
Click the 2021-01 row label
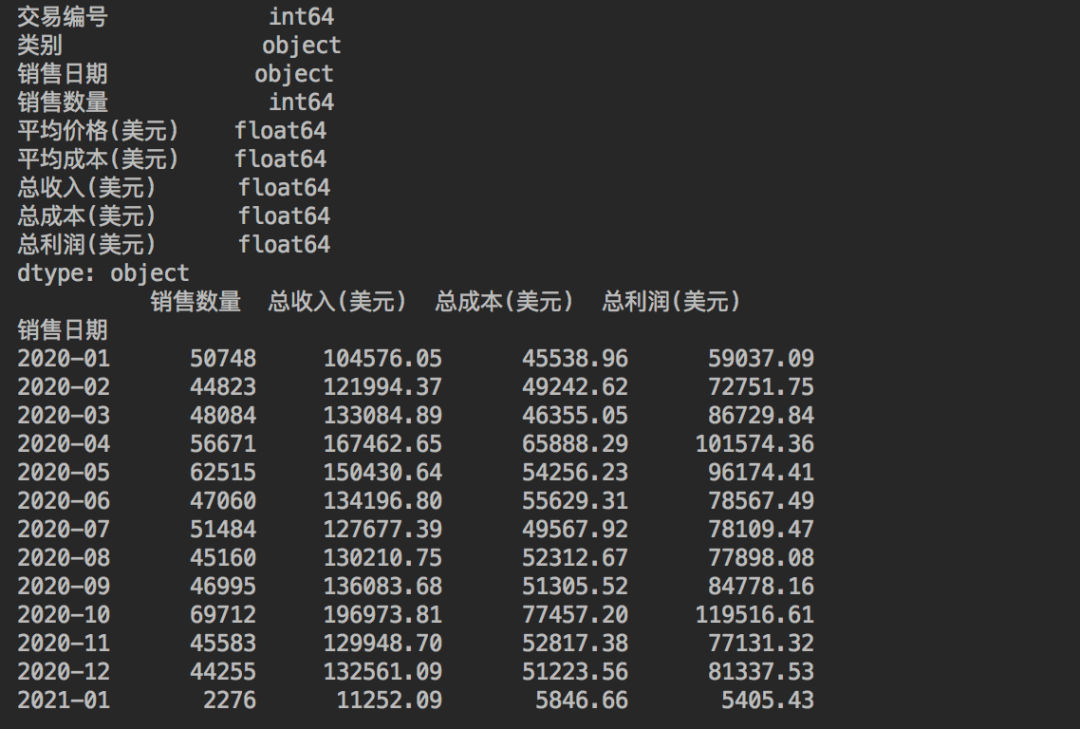(63, 700)
